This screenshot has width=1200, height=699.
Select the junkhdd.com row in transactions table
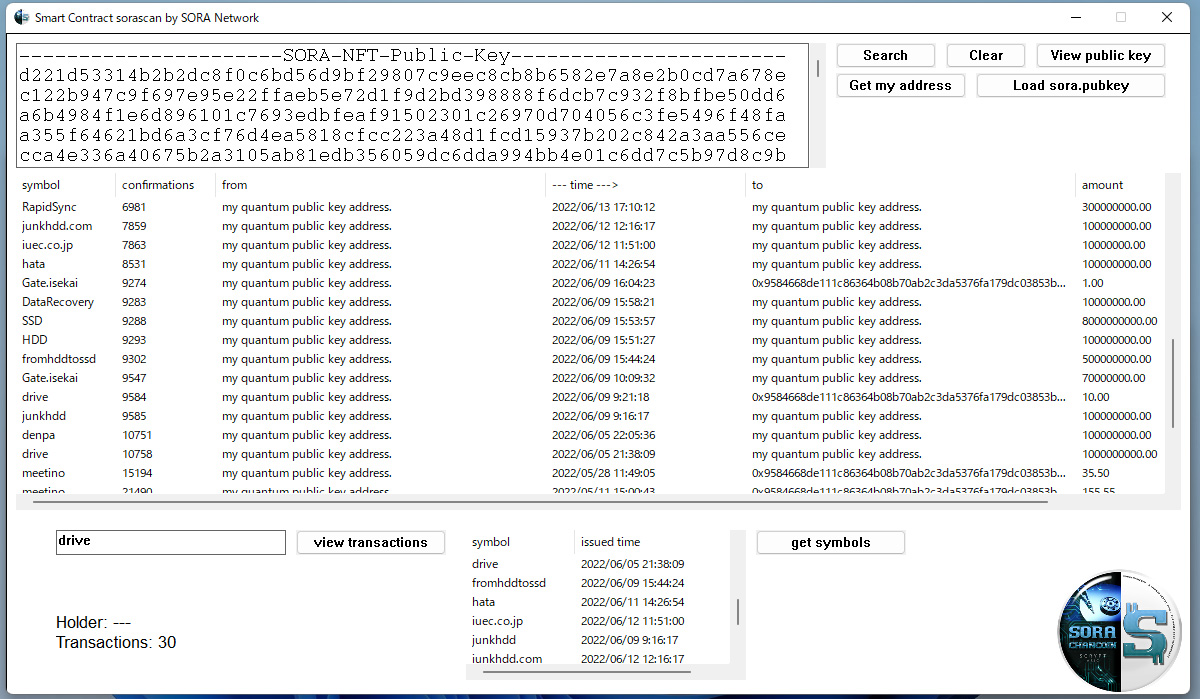591,226
